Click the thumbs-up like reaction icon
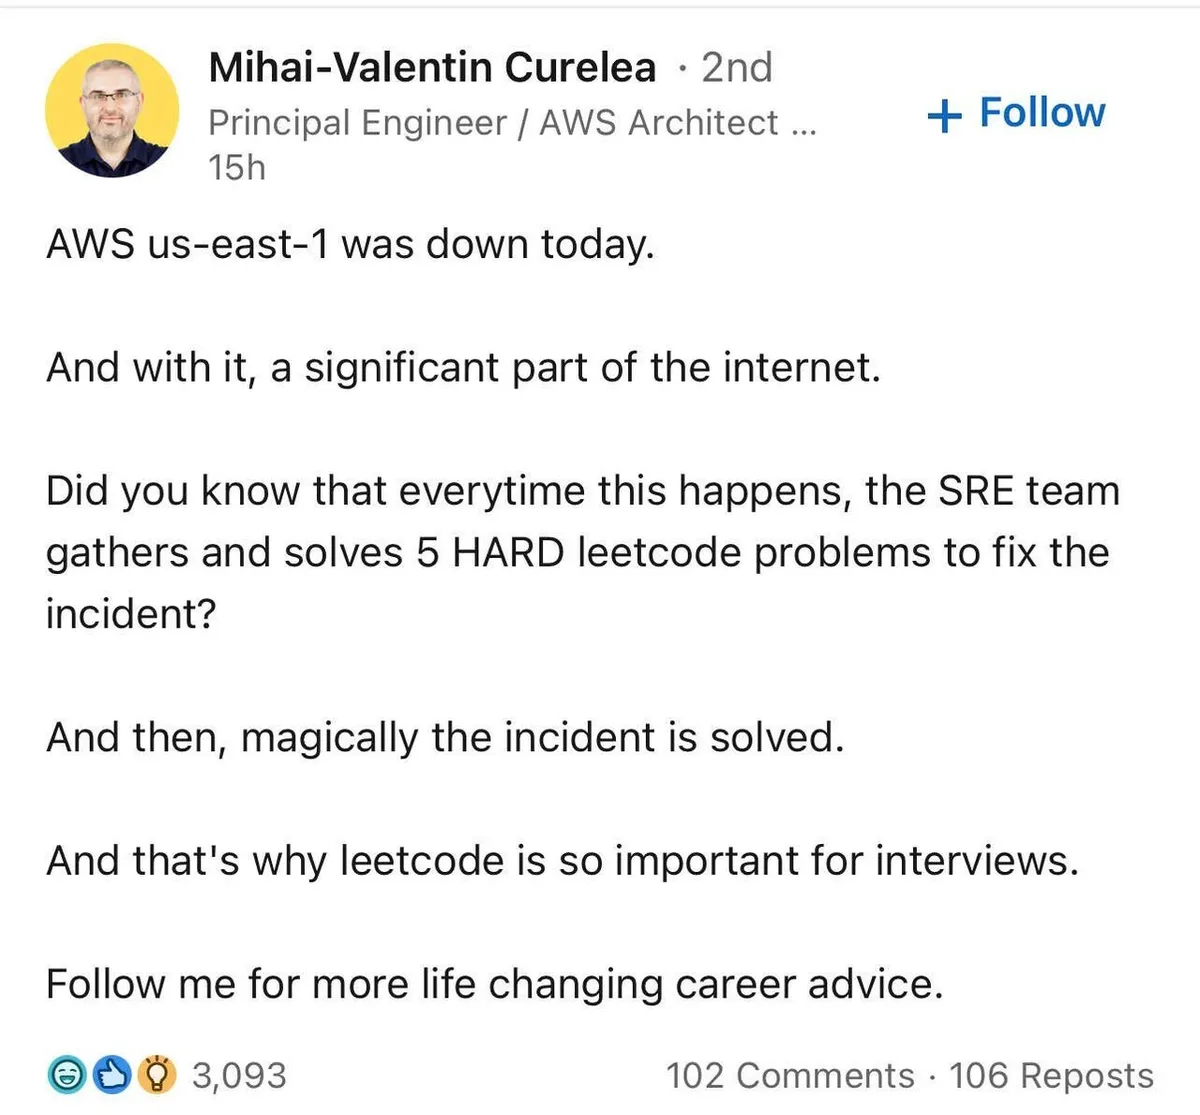The width and height of the screenshot is (1200, 1115). [112, 1075]
